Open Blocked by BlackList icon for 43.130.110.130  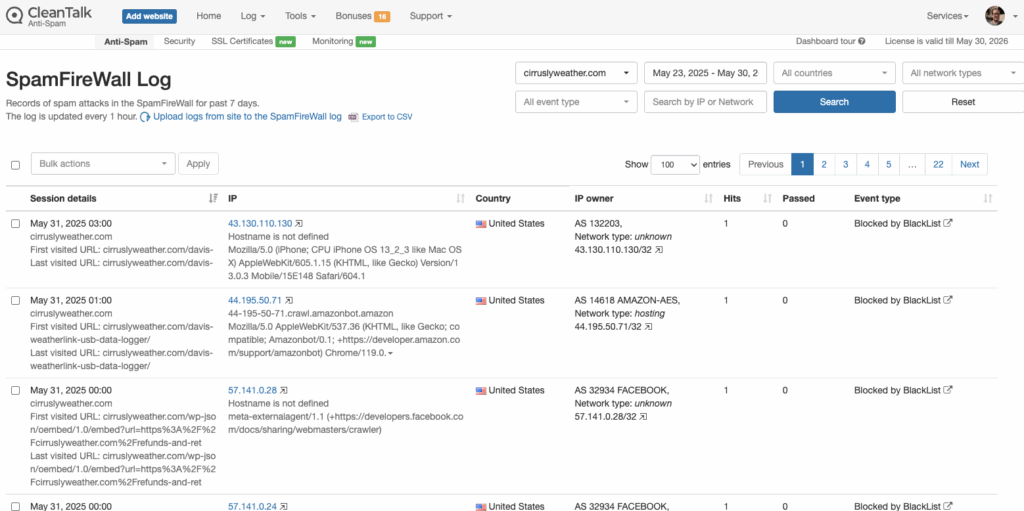click(948, 223)
